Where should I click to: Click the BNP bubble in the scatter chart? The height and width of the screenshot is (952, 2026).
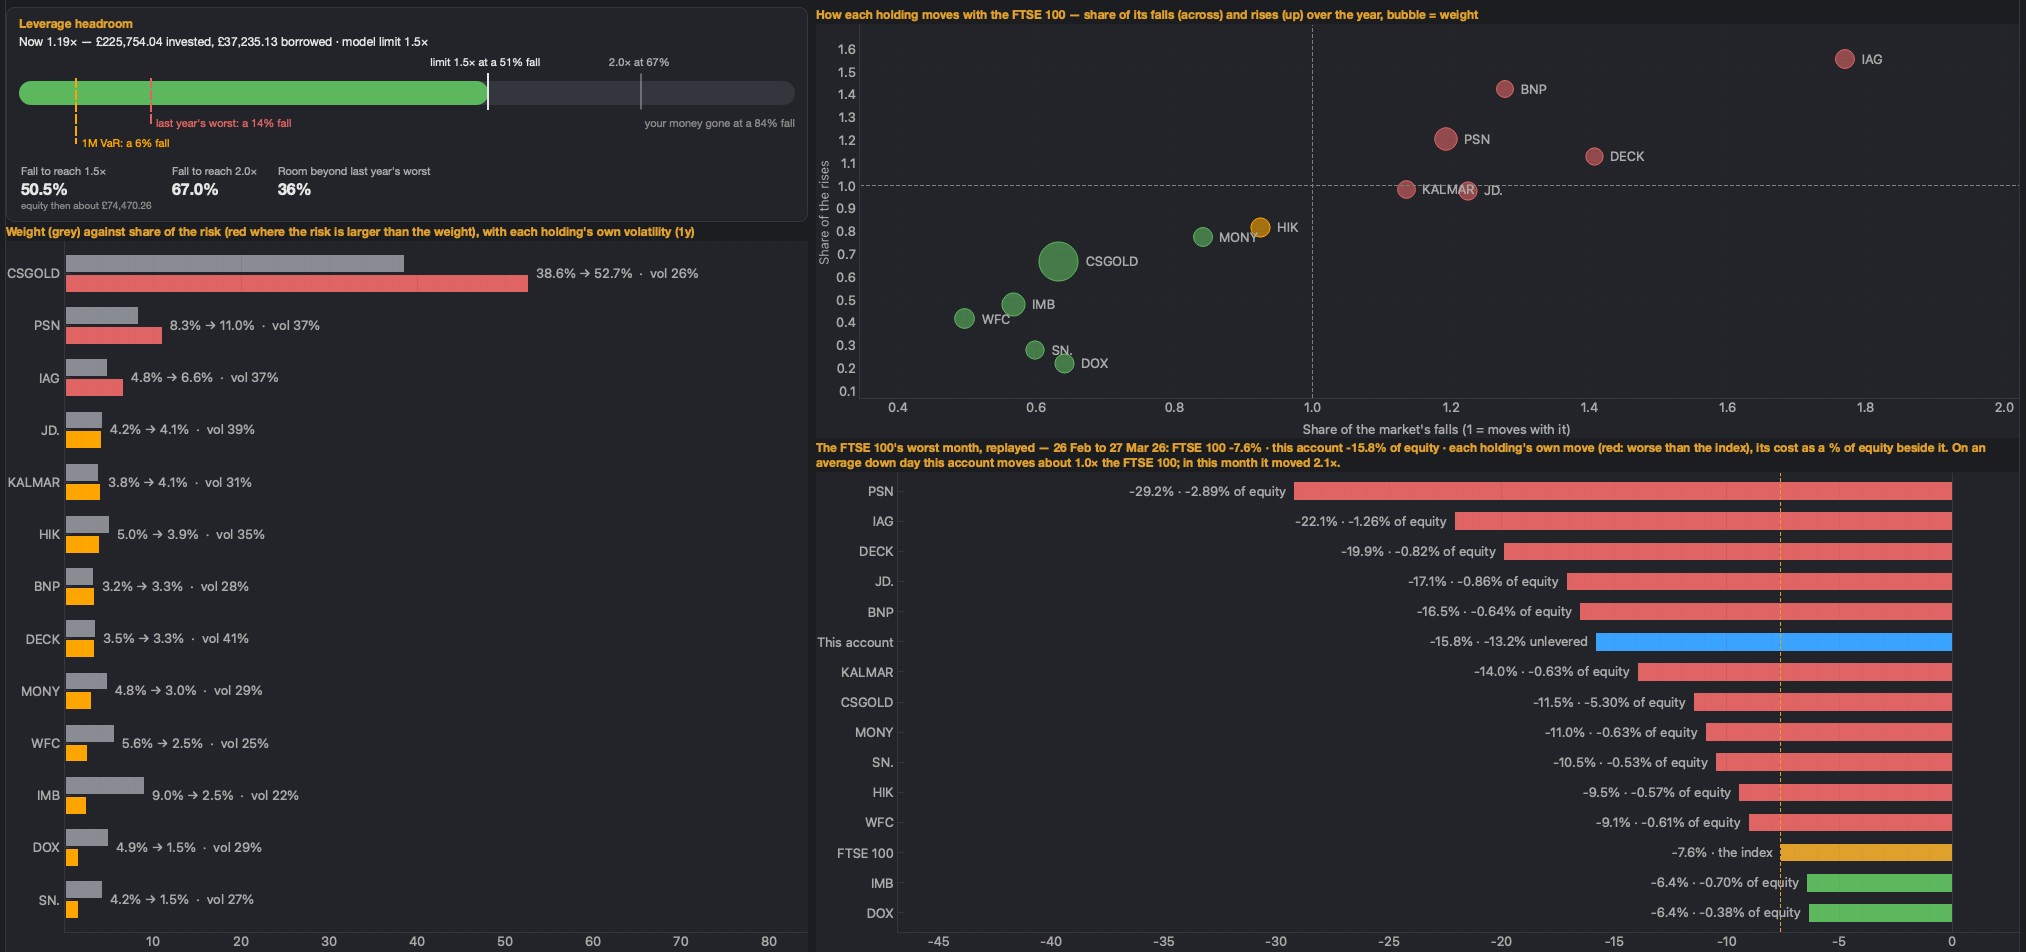pos(1505,89)
